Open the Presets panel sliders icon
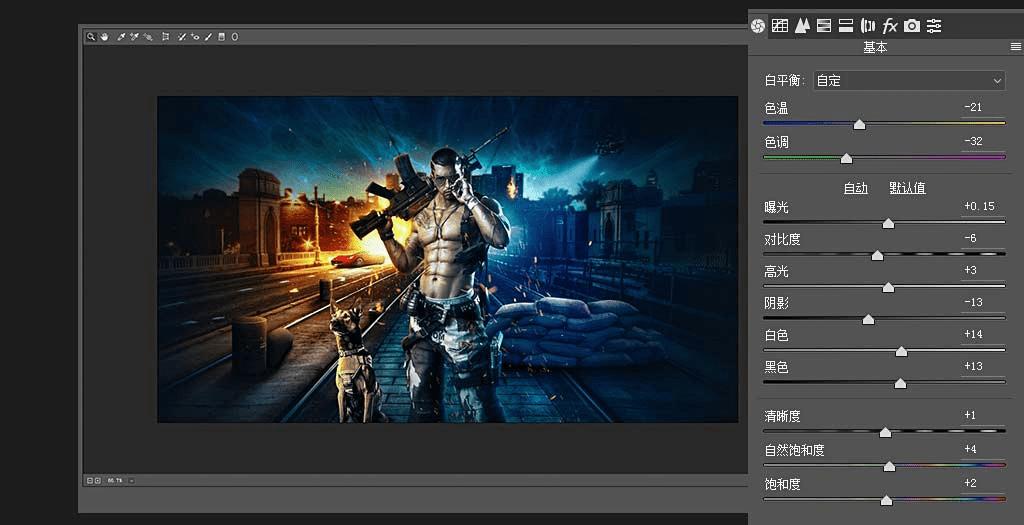The height and width of the screenshot is (525, 1024). pos(934,25)
